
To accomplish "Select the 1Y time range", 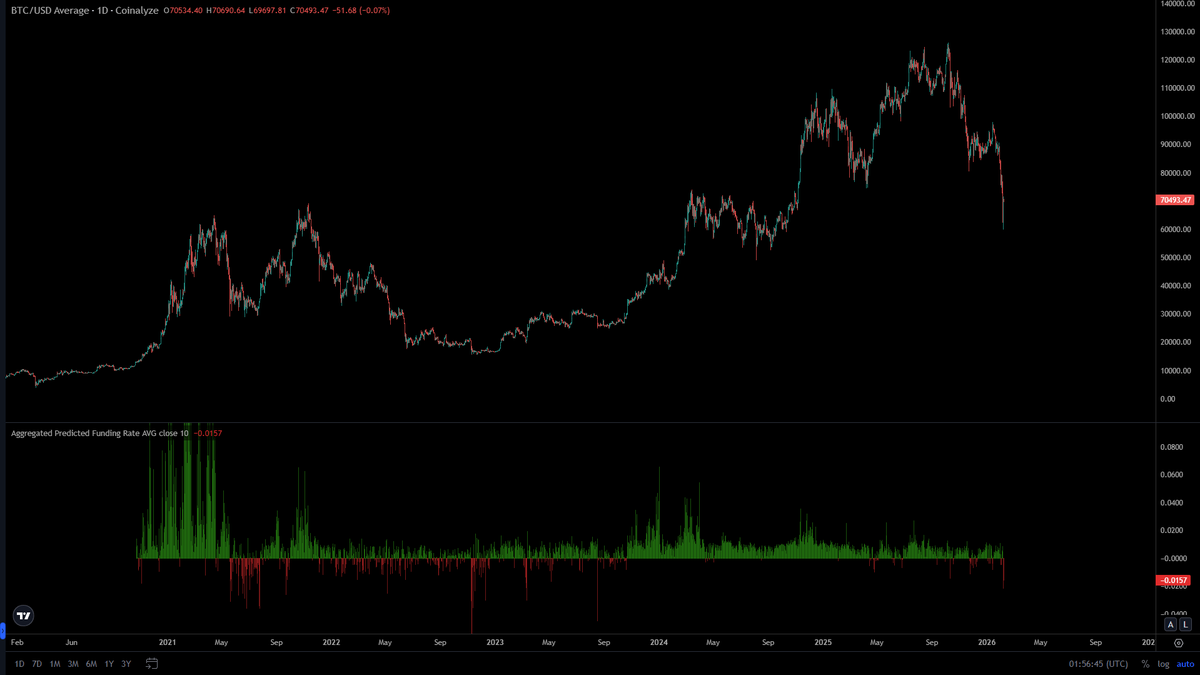I will [109, 664].
